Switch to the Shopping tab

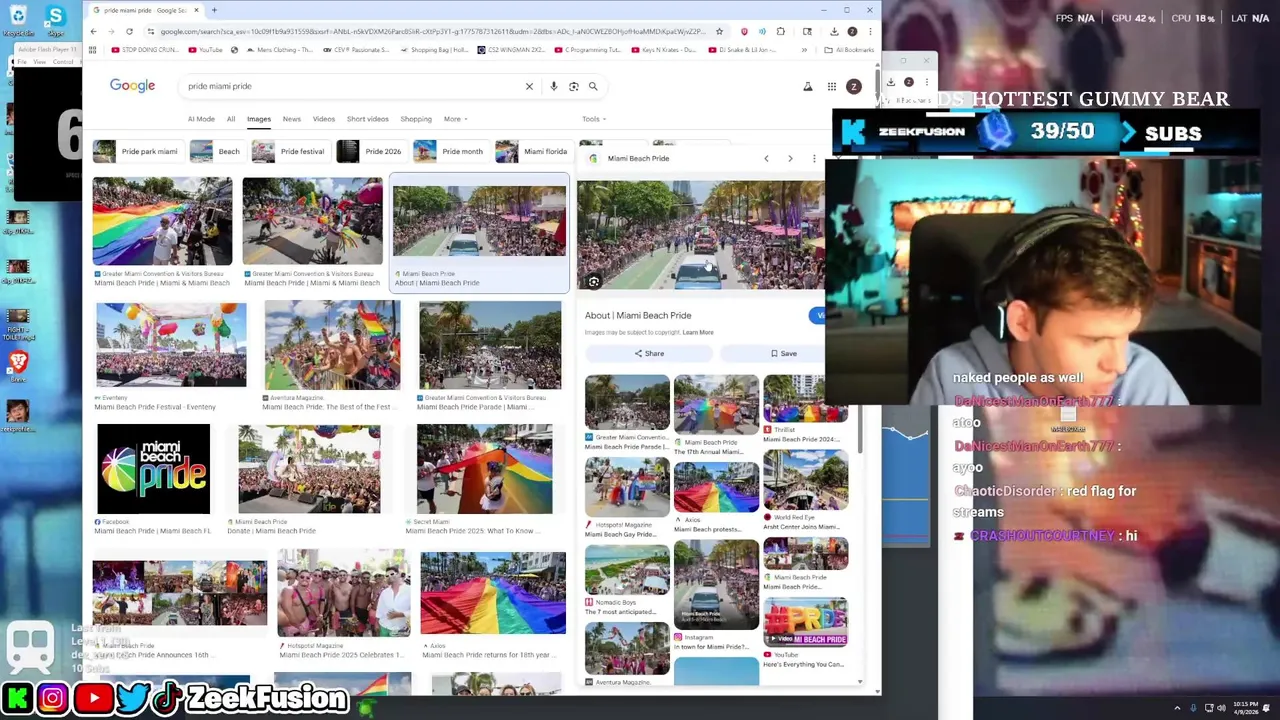[x=416, y=119]
